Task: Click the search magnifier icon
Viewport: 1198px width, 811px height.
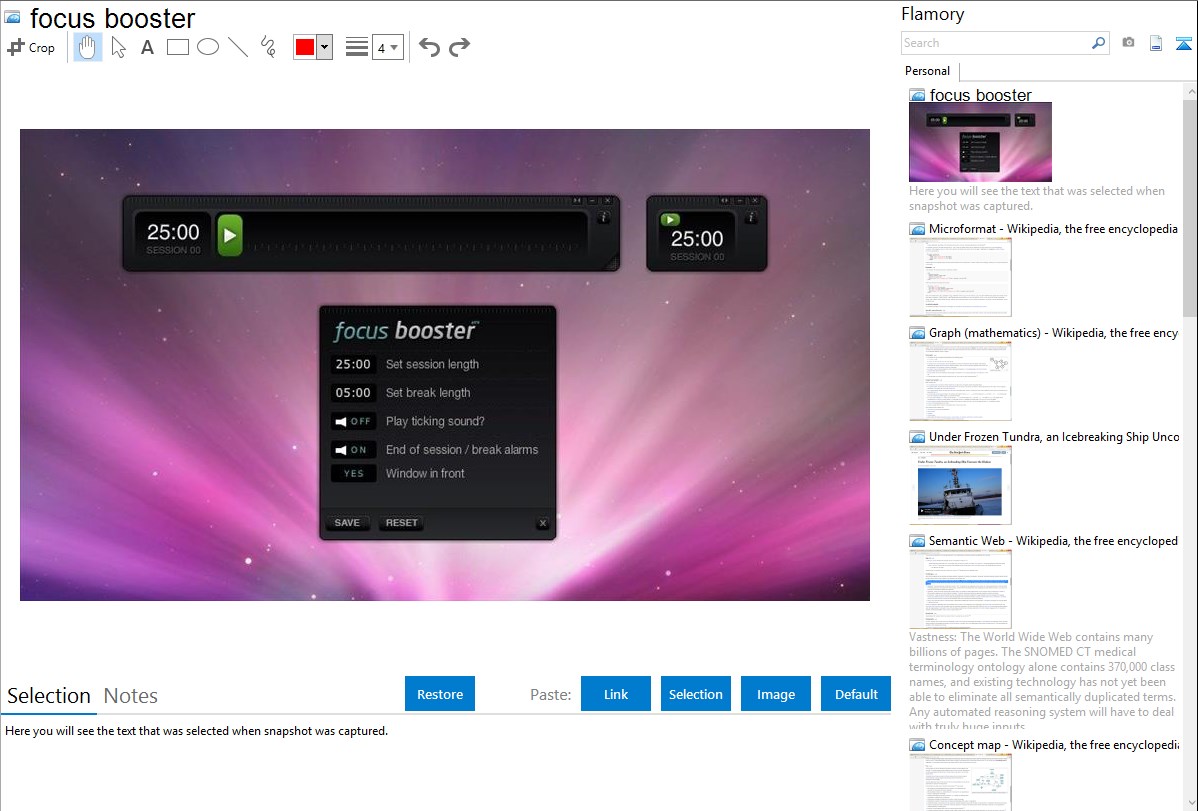Action: click(1098, 43)
